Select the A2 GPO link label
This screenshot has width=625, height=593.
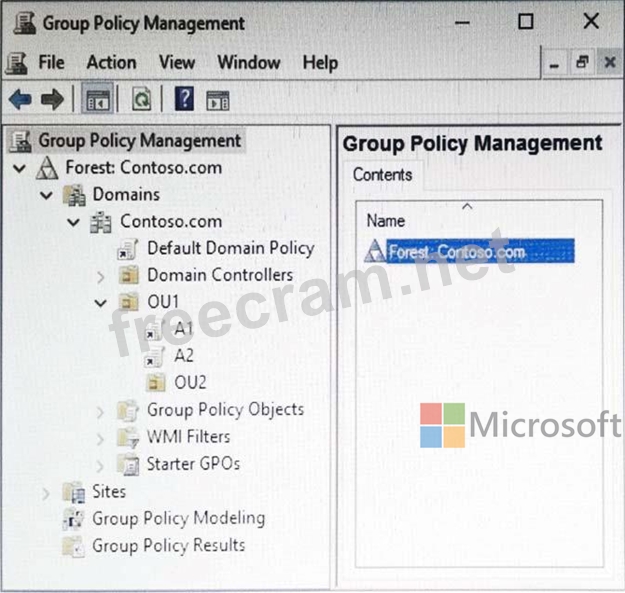[184, 355]
